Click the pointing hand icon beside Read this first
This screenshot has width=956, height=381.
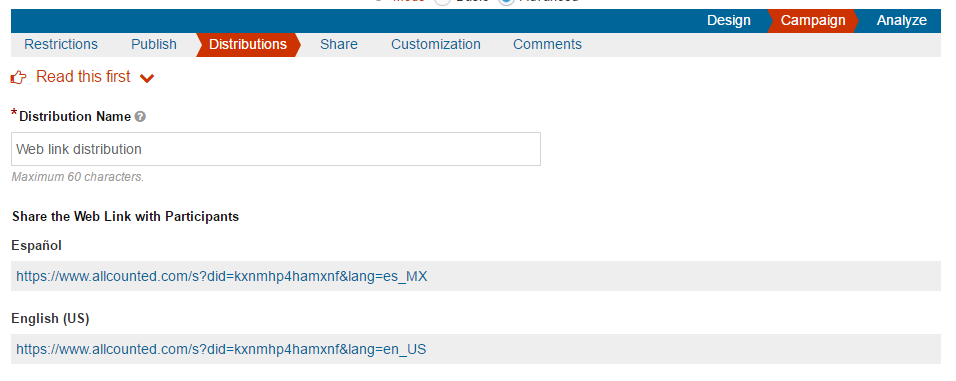(19, 77)
